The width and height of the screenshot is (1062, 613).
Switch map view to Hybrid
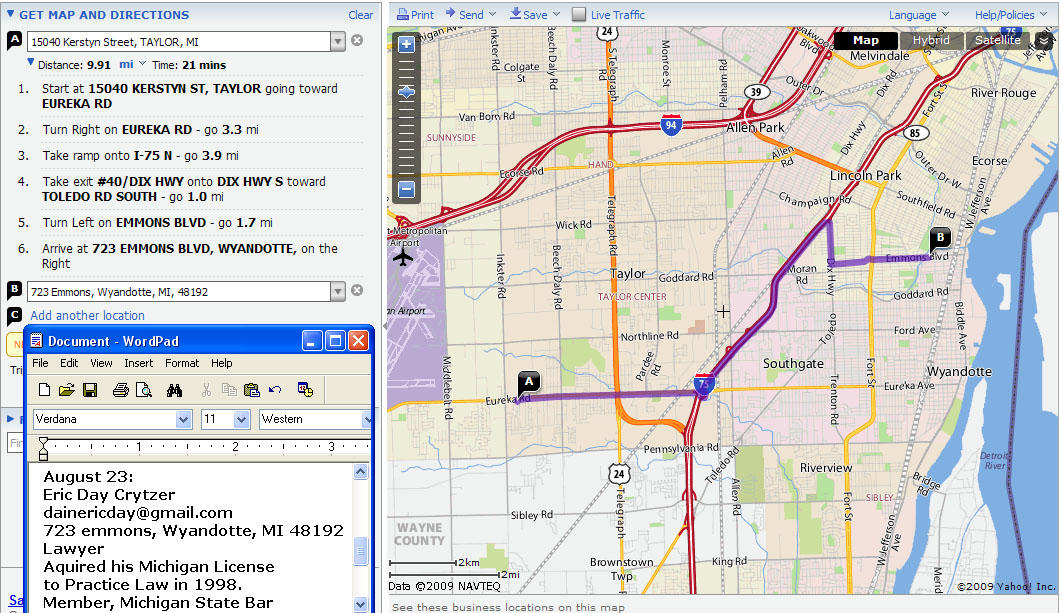pos(932,40)
